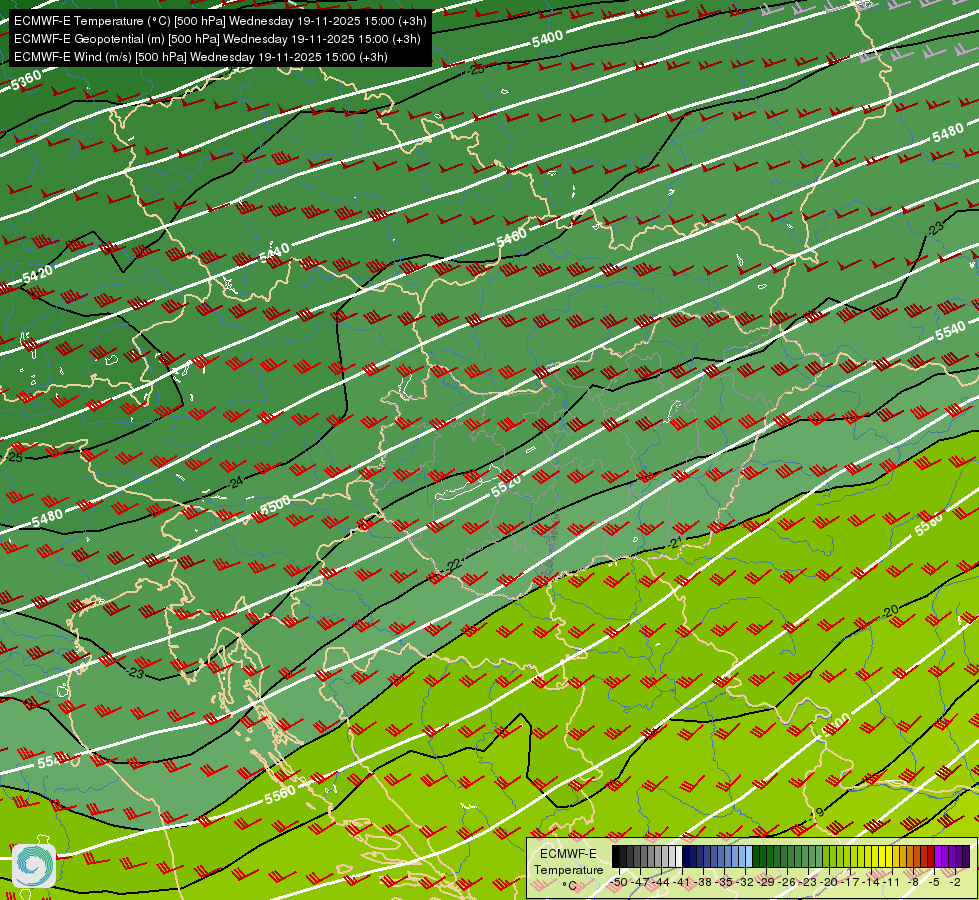Click the 5500 geopotential contour label
This screenshot has width=979, height=900.
275,504
